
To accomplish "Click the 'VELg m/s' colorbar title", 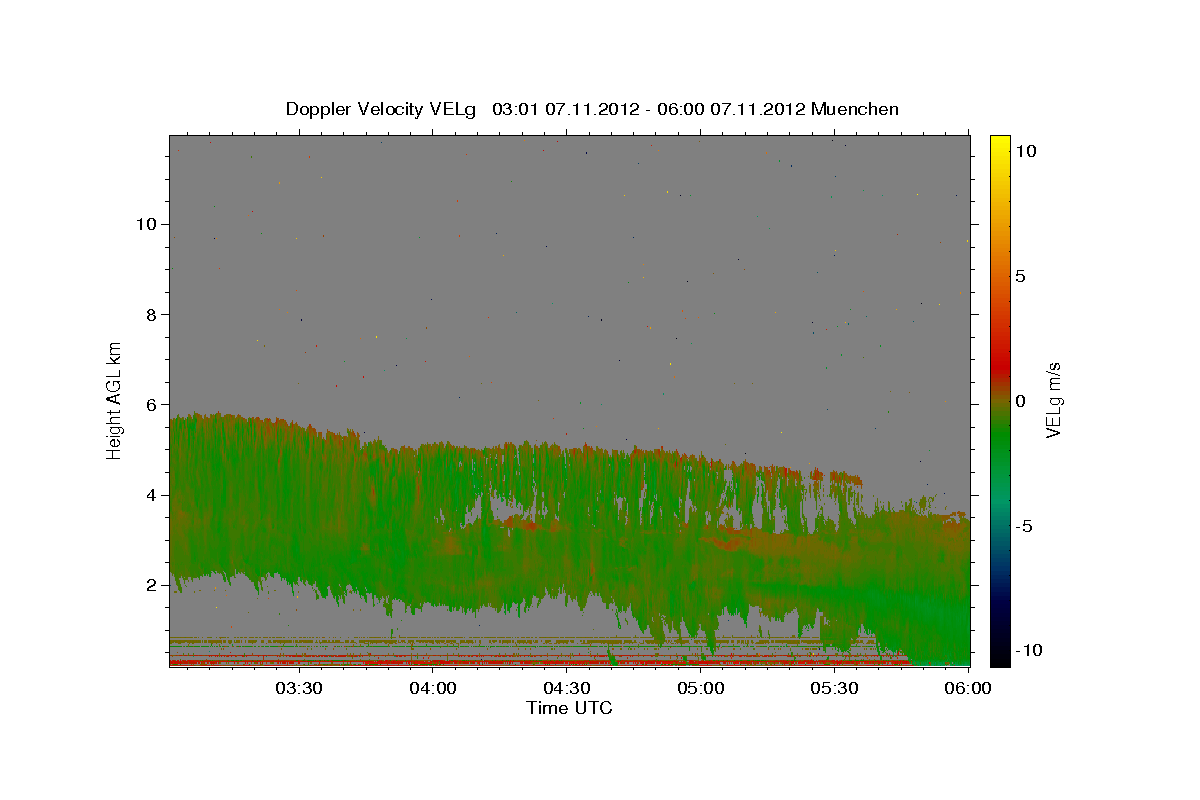I will coord(1055,399).
